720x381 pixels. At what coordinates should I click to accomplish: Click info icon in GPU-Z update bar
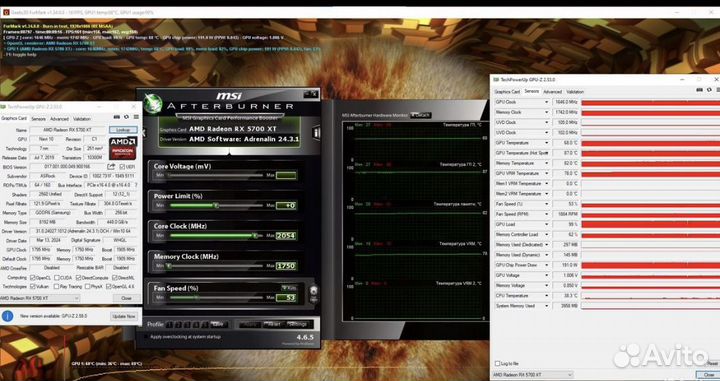(x=7, y=316)
